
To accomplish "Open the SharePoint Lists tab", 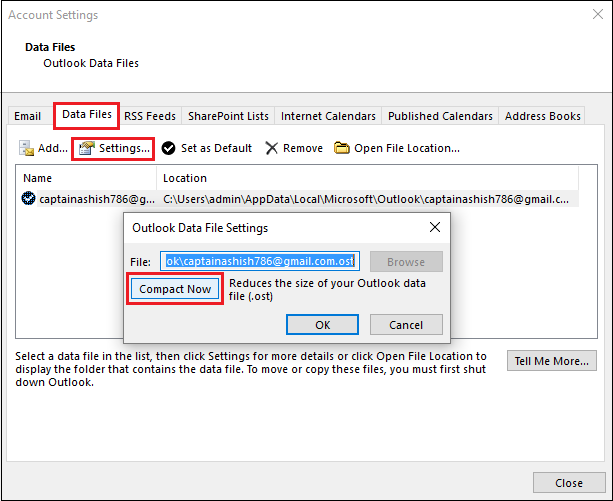I will pyautogui.click(x=228, y=116).
